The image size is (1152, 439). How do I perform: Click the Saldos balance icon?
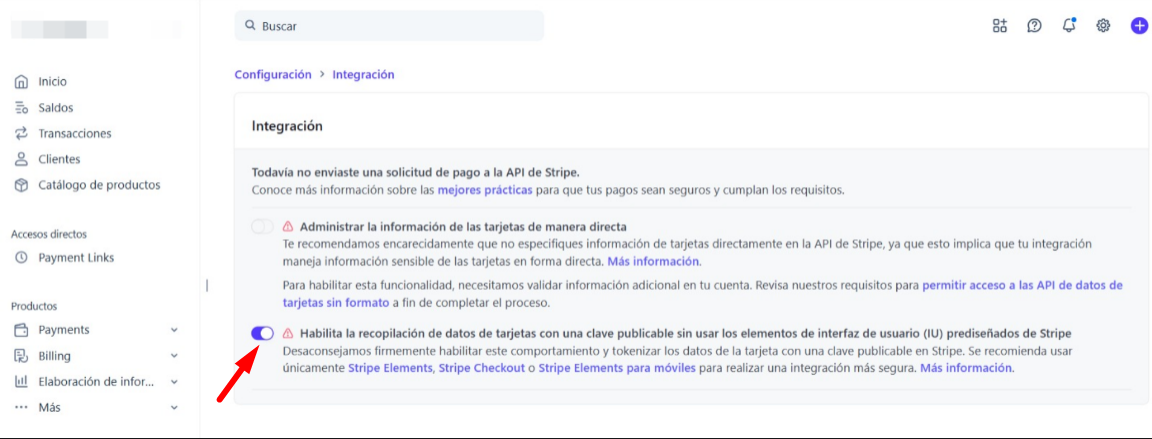pyautogui.click(x=21, y=108)
